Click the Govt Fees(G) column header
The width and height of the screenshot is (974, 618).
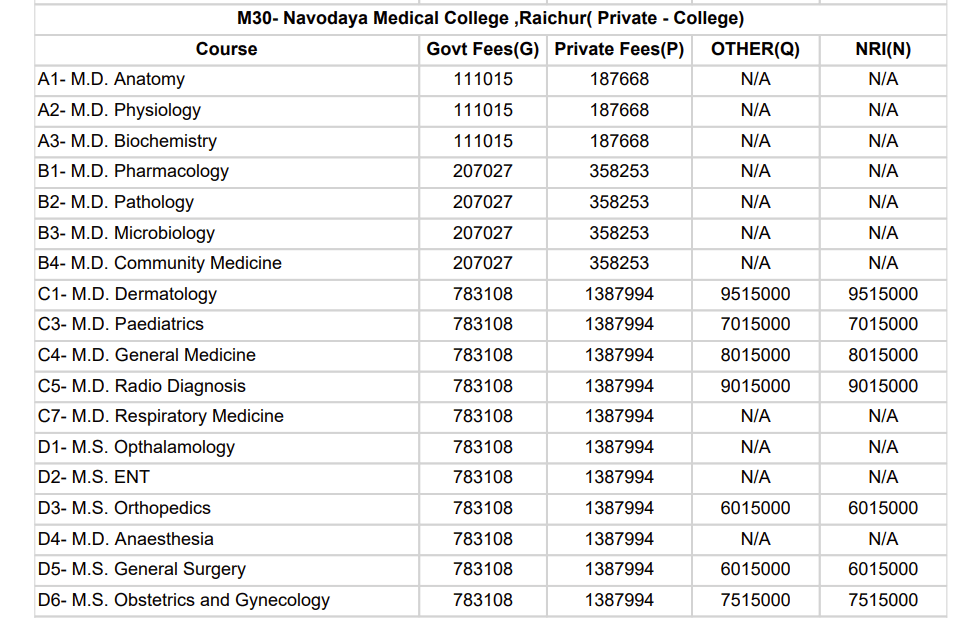tap(482, 49)
